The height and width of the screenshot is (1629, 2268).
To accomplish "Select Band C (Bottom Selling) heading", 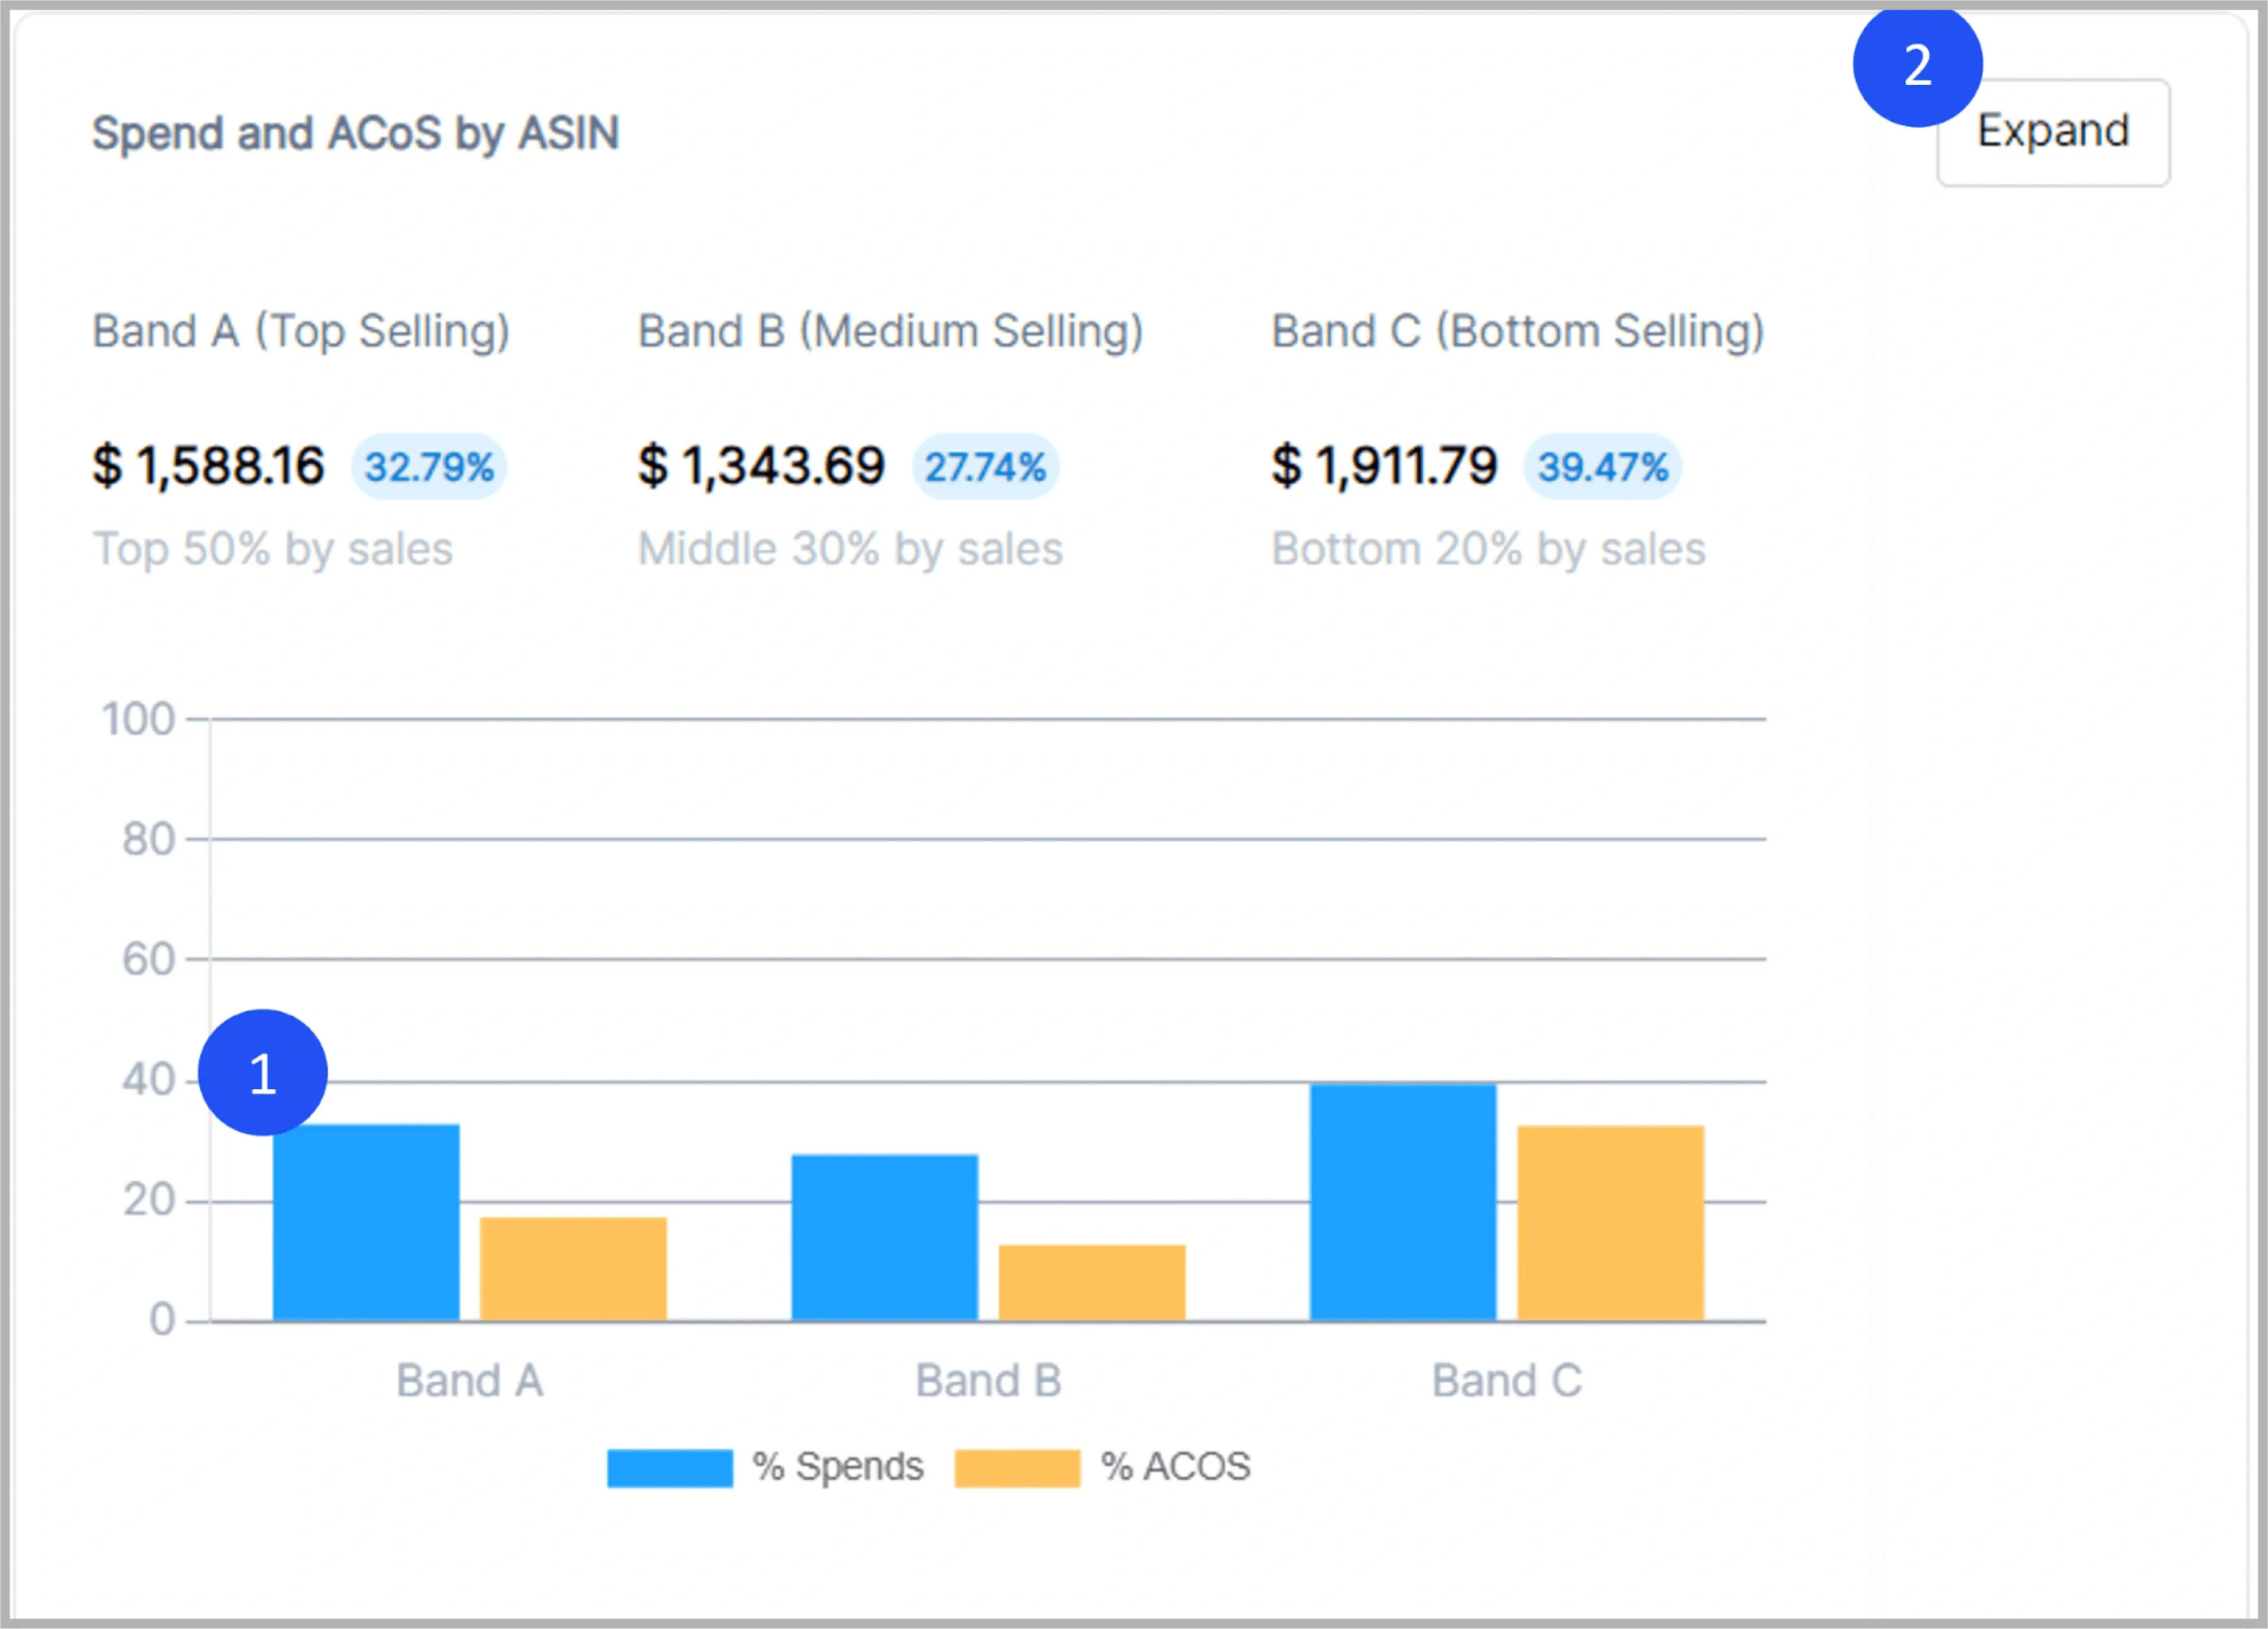I will [x=1517, y=331].
